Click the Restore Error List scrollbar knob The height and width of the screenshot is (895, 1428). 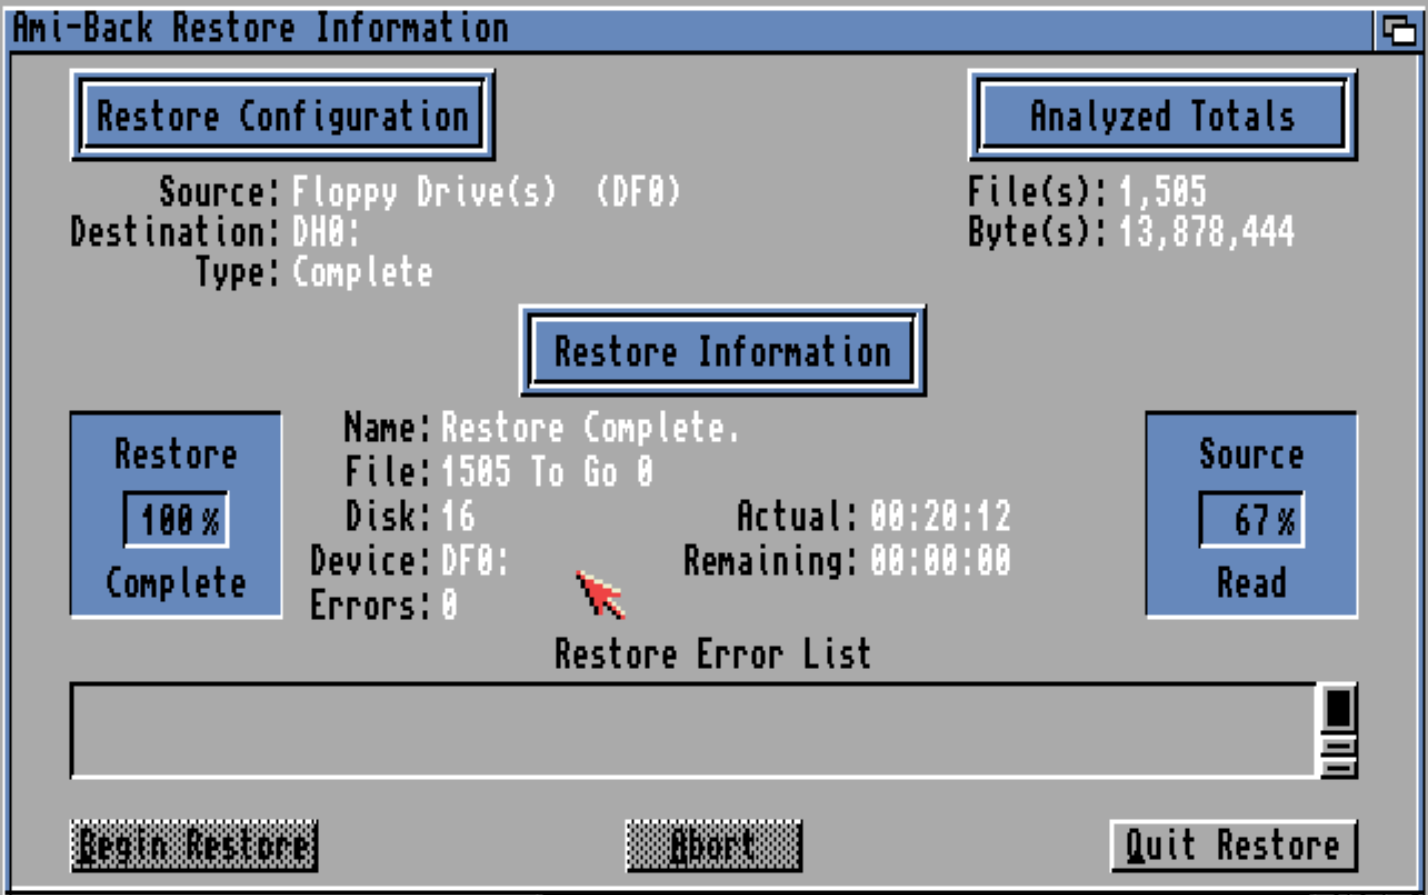pos(1338,709)
